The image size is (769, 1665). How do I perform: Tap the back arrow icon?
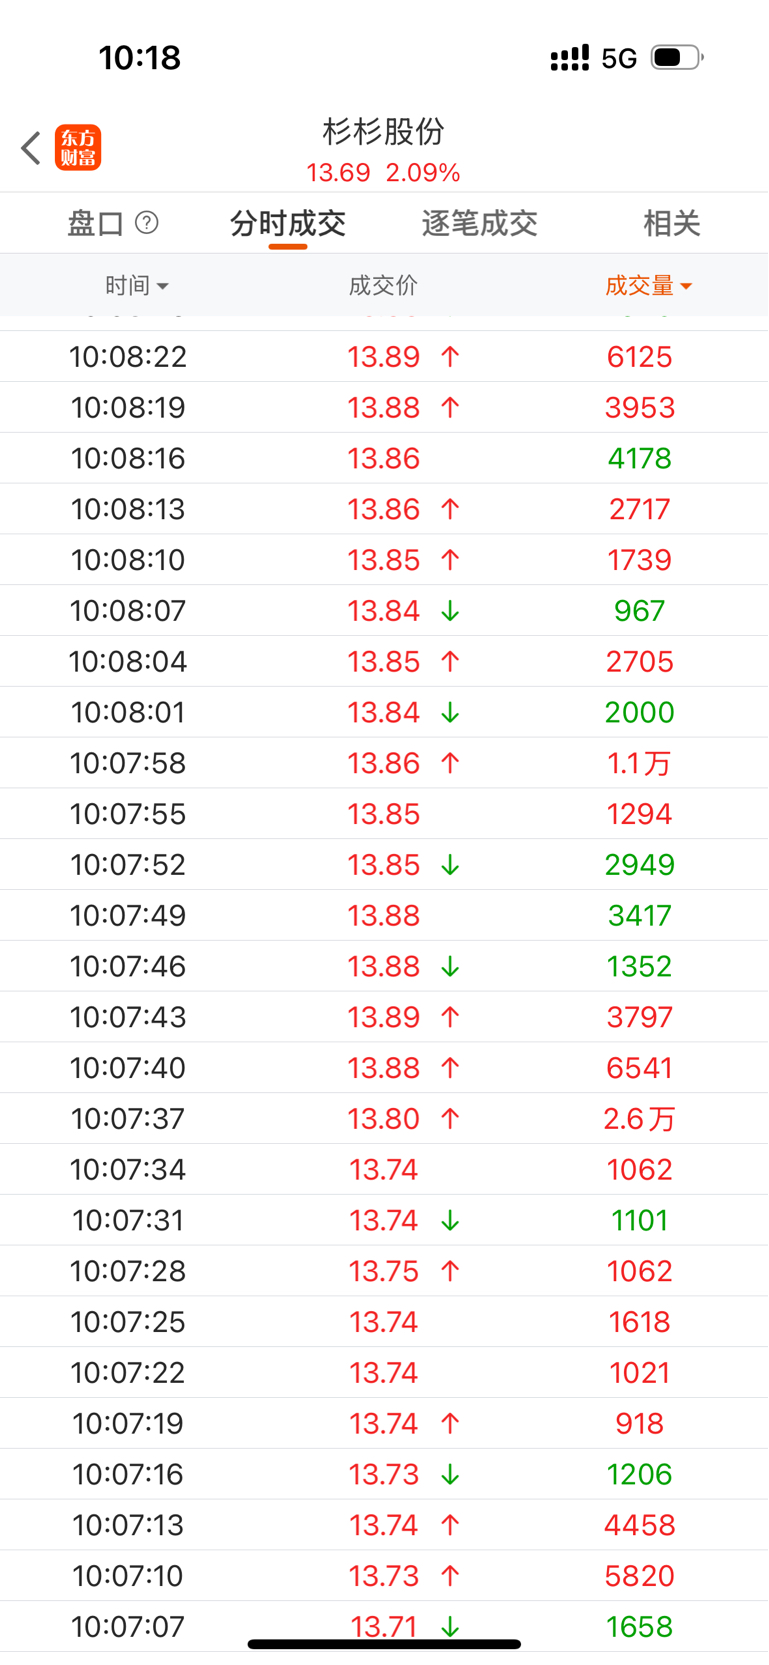31,148
